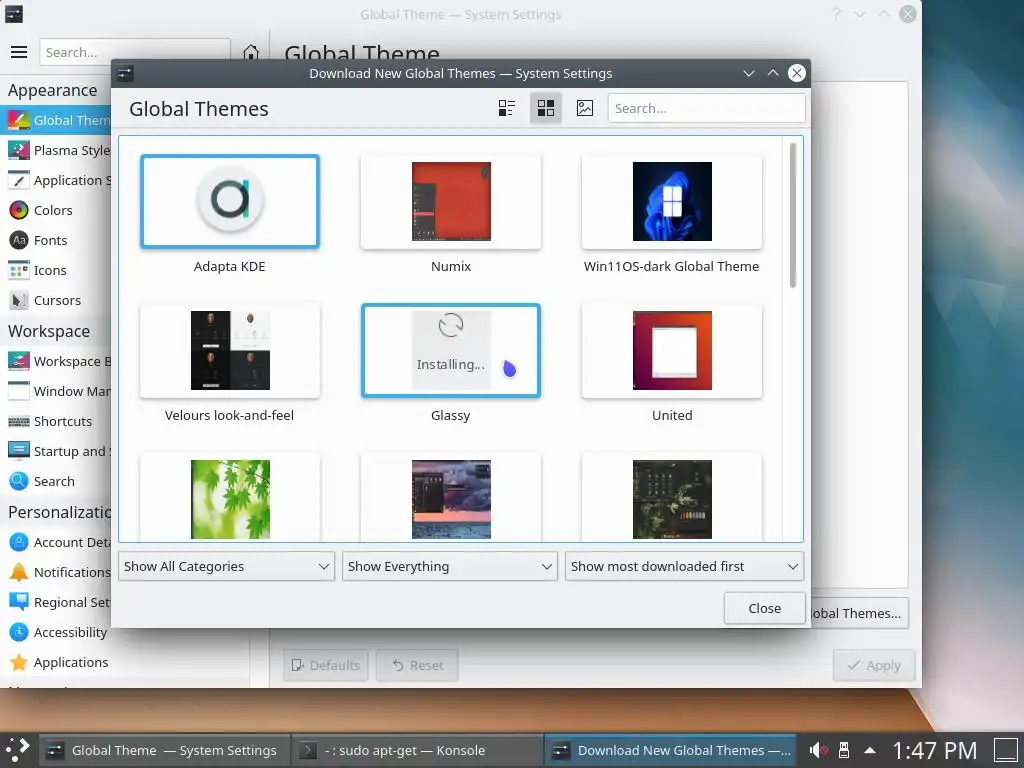Open the Search settings entry
1024x768 pixels.
(x=56, y=481)
